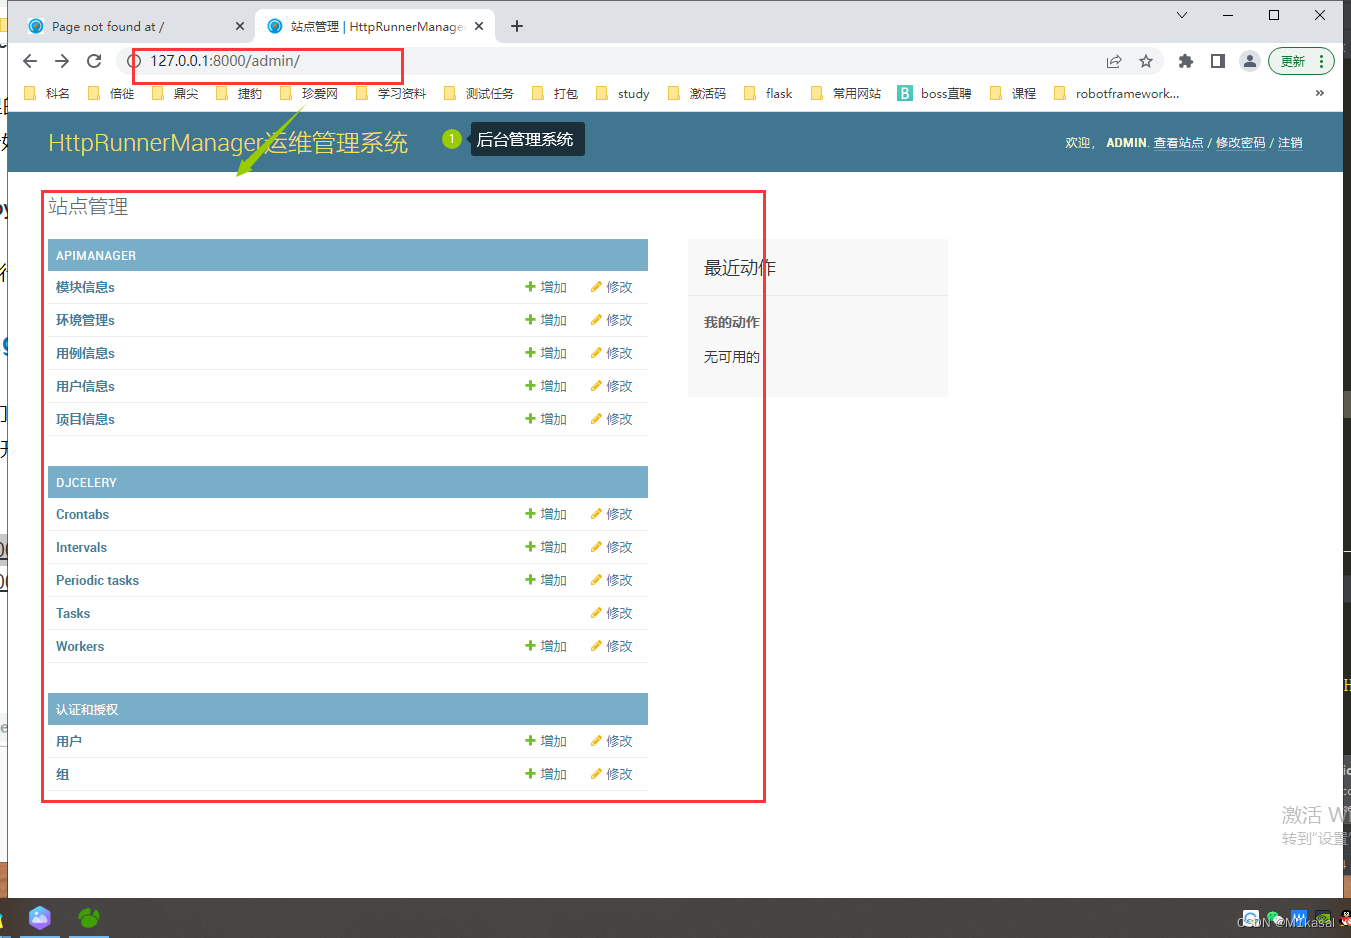Open the green leaf app in taskbar
The width and height of the screenshot is (1351, 938).
coord(89,917)
